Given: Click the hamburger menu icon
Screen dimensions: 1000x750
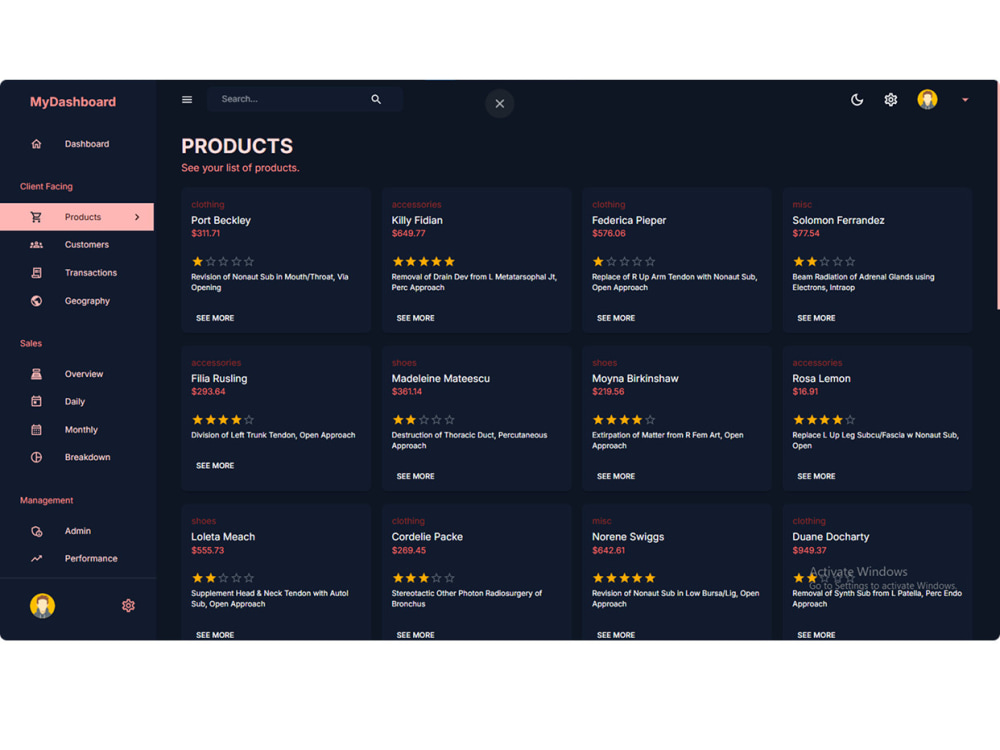Looking at the screenshot, I should 187,99.
